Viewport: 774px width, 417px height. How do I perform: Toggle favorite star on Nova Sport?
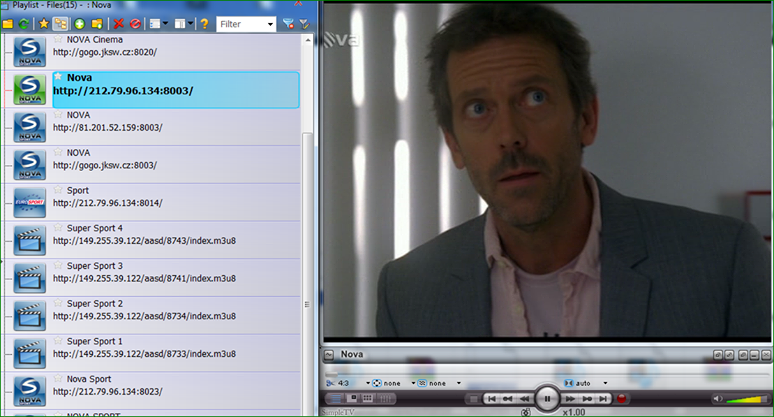click(58, 379)
